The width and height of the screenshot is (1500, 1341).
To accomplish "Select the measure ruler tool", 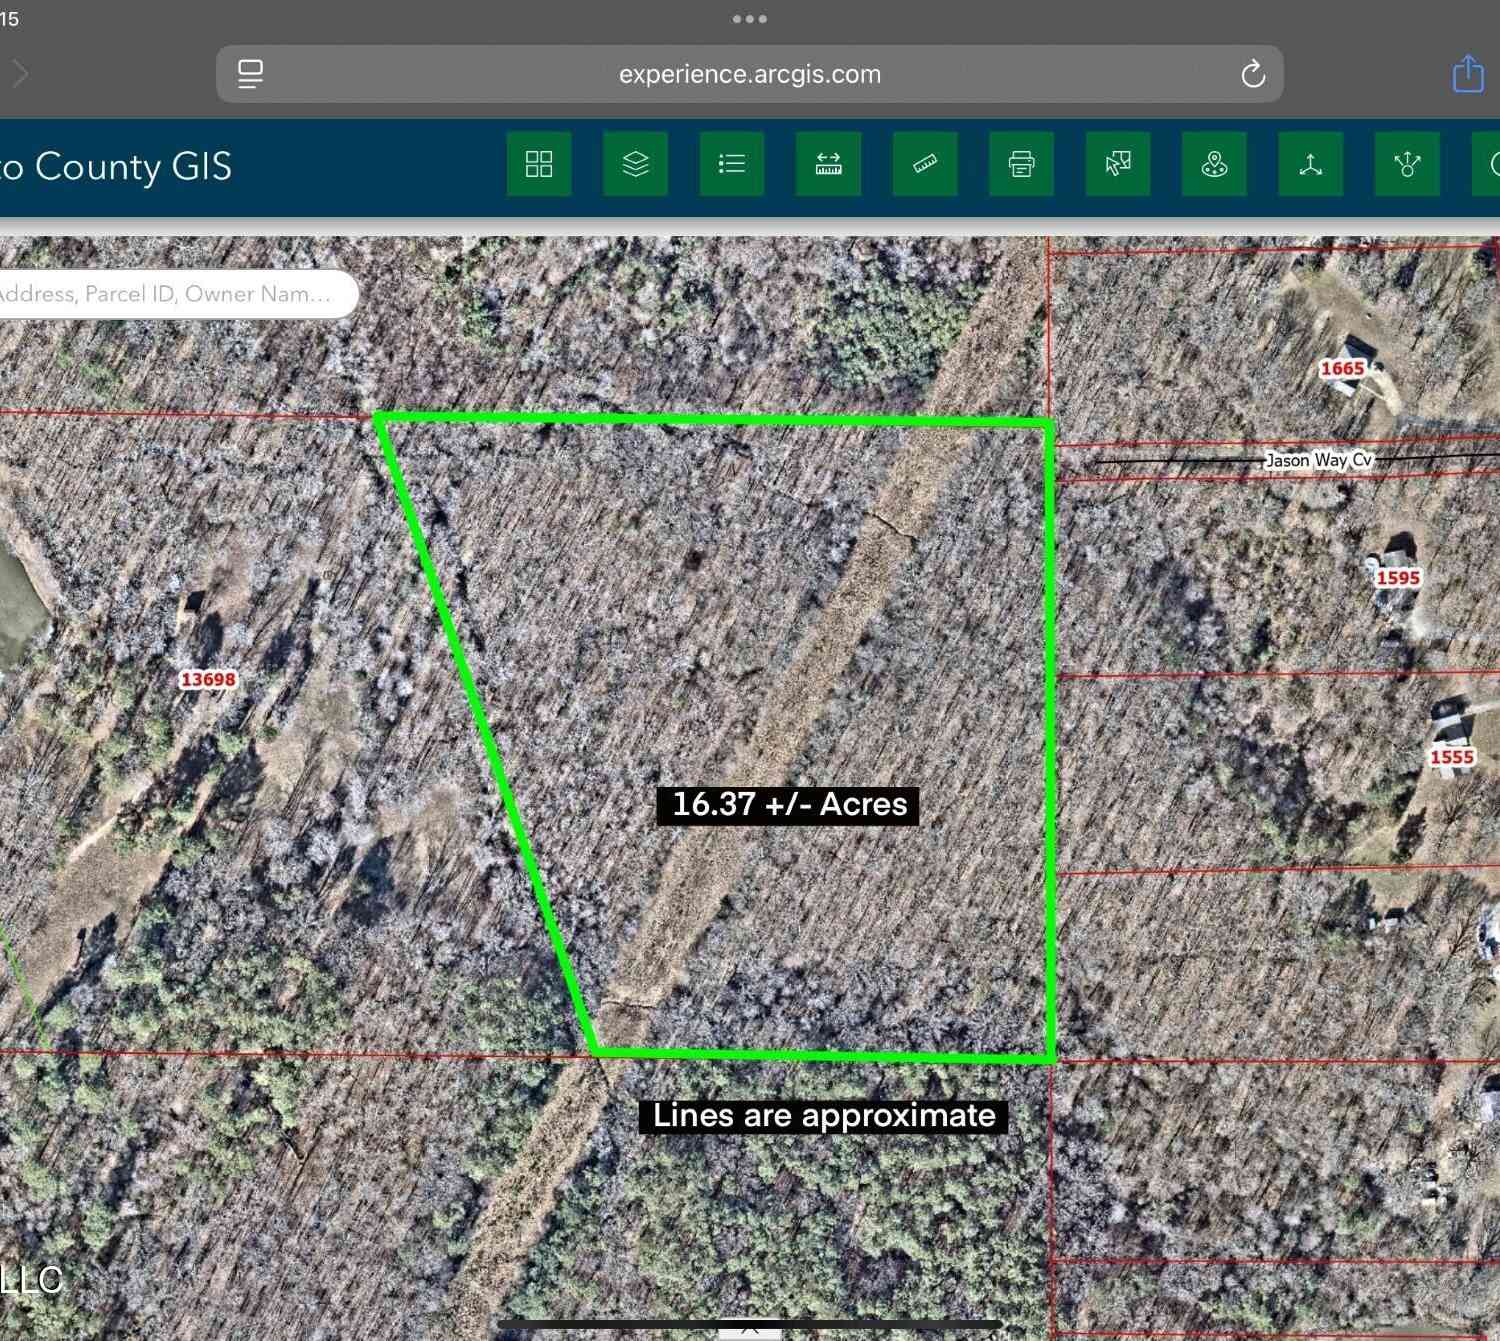I will click(x=925, y=164).
